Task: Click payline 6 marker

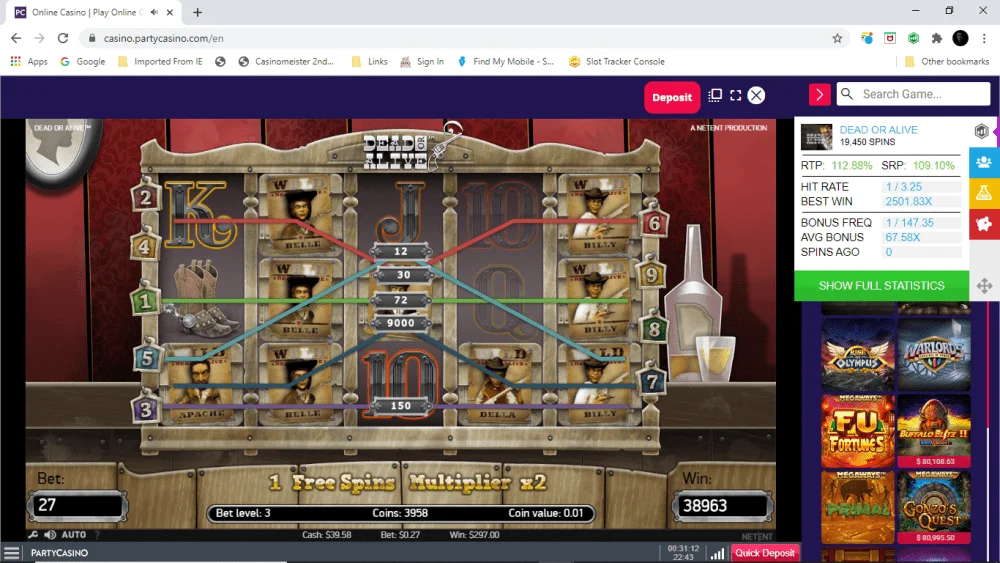Action: coord(654,223)
